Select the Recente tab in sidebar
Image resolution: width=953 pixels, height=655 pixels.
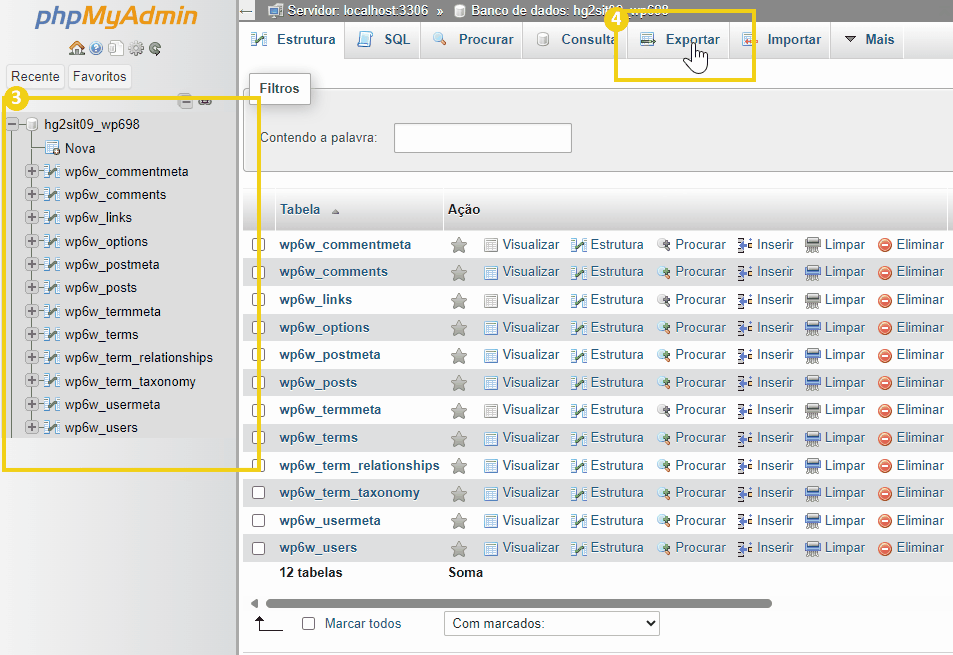35,77
